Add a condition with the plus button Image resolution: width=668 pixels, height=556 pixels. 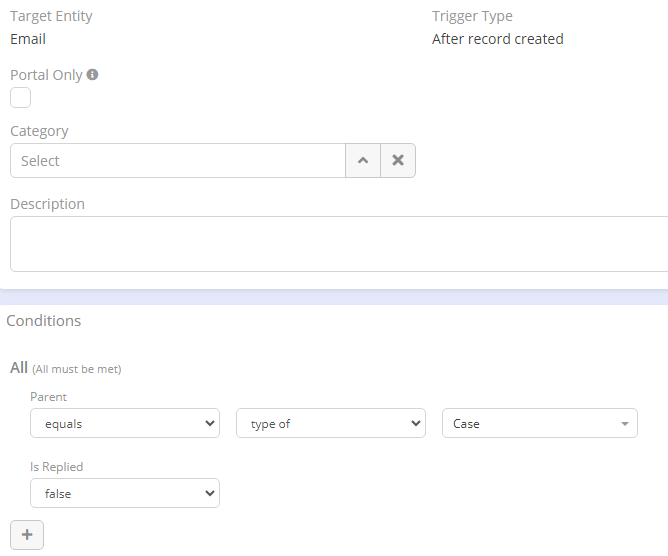[27, 535]
